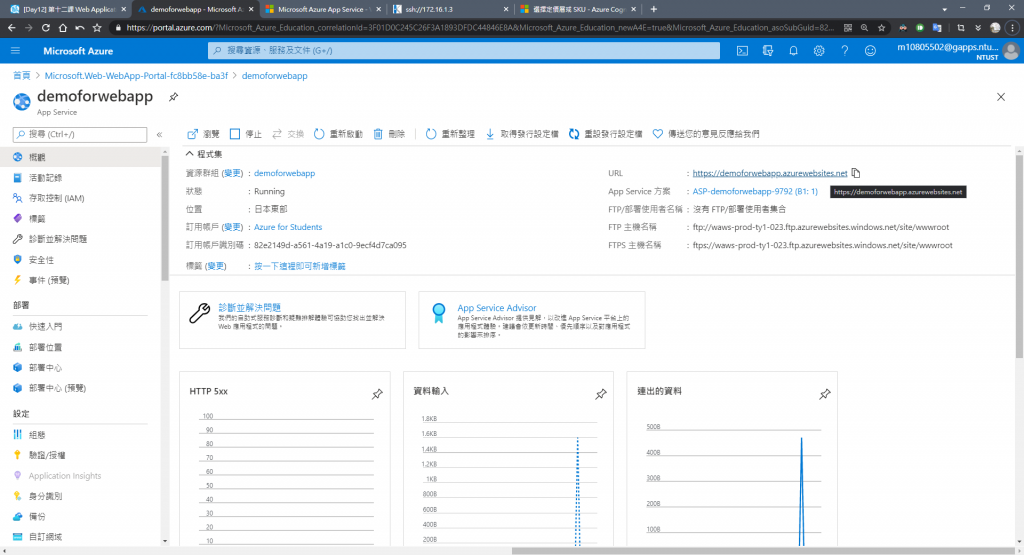Open https://demoforwebapp.azurewebsites.net URL link
The height and width of the screenshot is (555, 1024).
coord(770,173)
